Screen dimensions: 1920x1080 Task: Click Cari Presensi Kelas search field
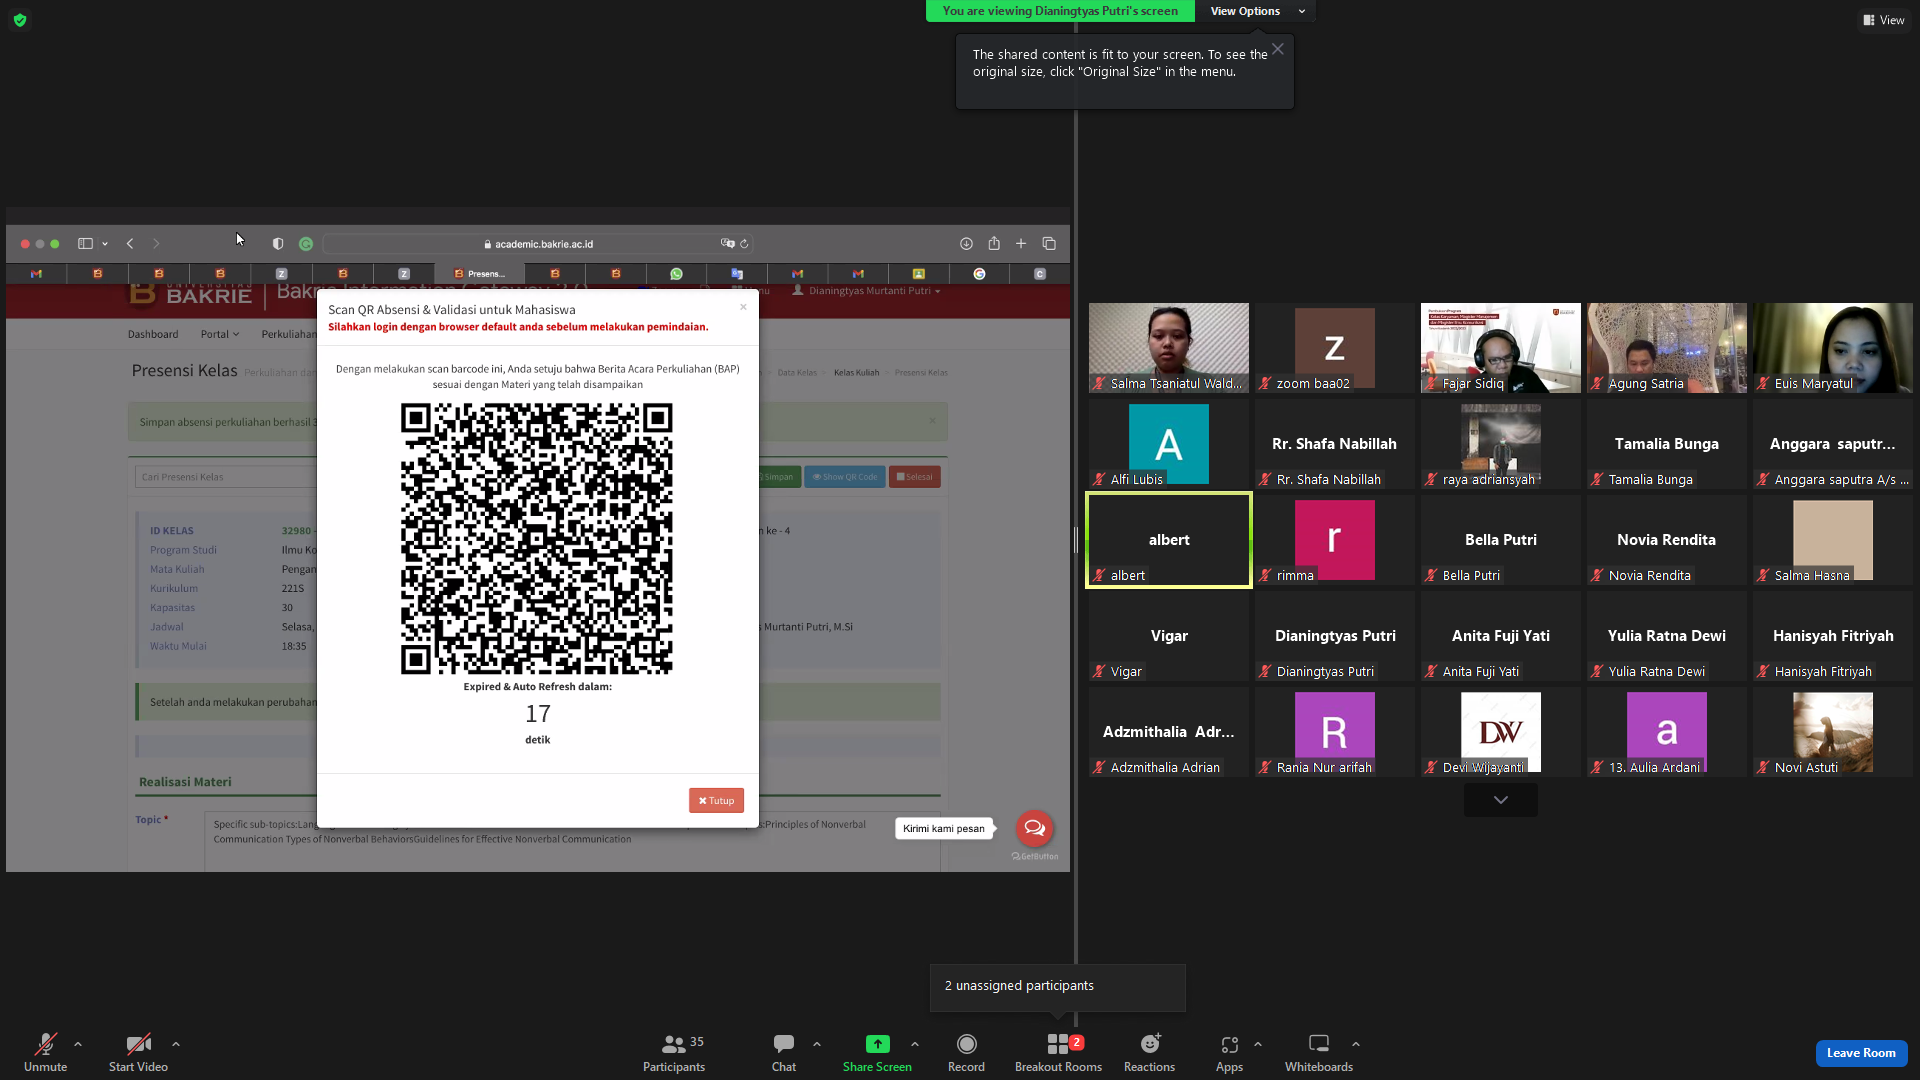[x=226, y=477]
